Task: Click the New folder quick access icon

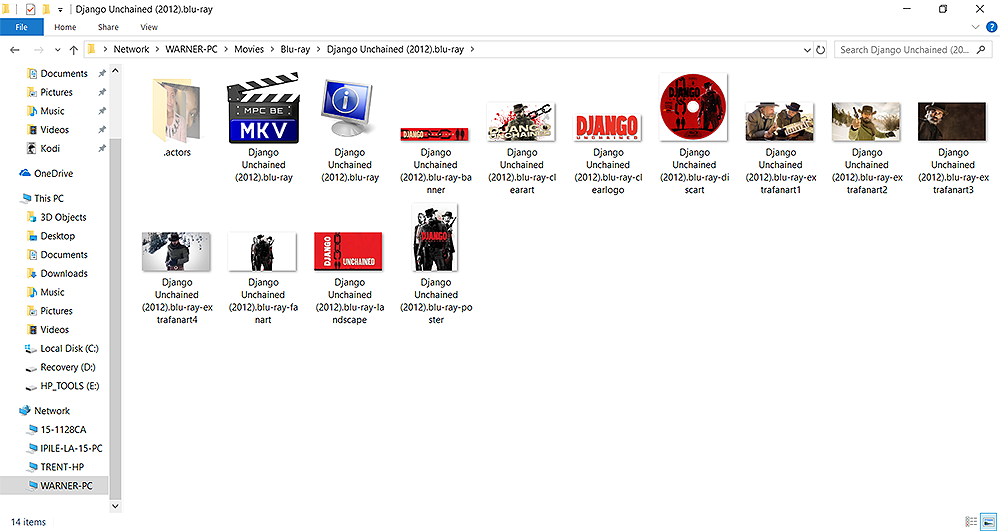Action: click(46, 10)
